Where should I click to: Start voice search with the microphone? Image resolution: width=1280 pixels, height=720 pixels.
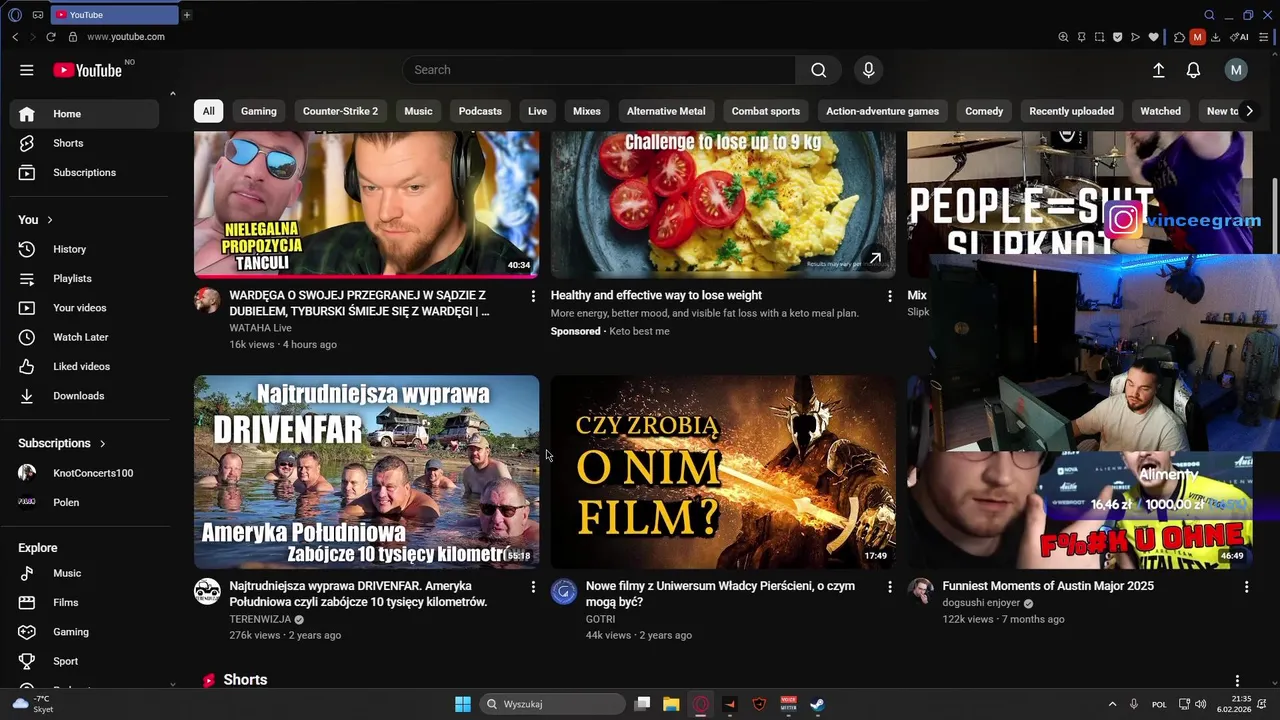click(868, 70)
